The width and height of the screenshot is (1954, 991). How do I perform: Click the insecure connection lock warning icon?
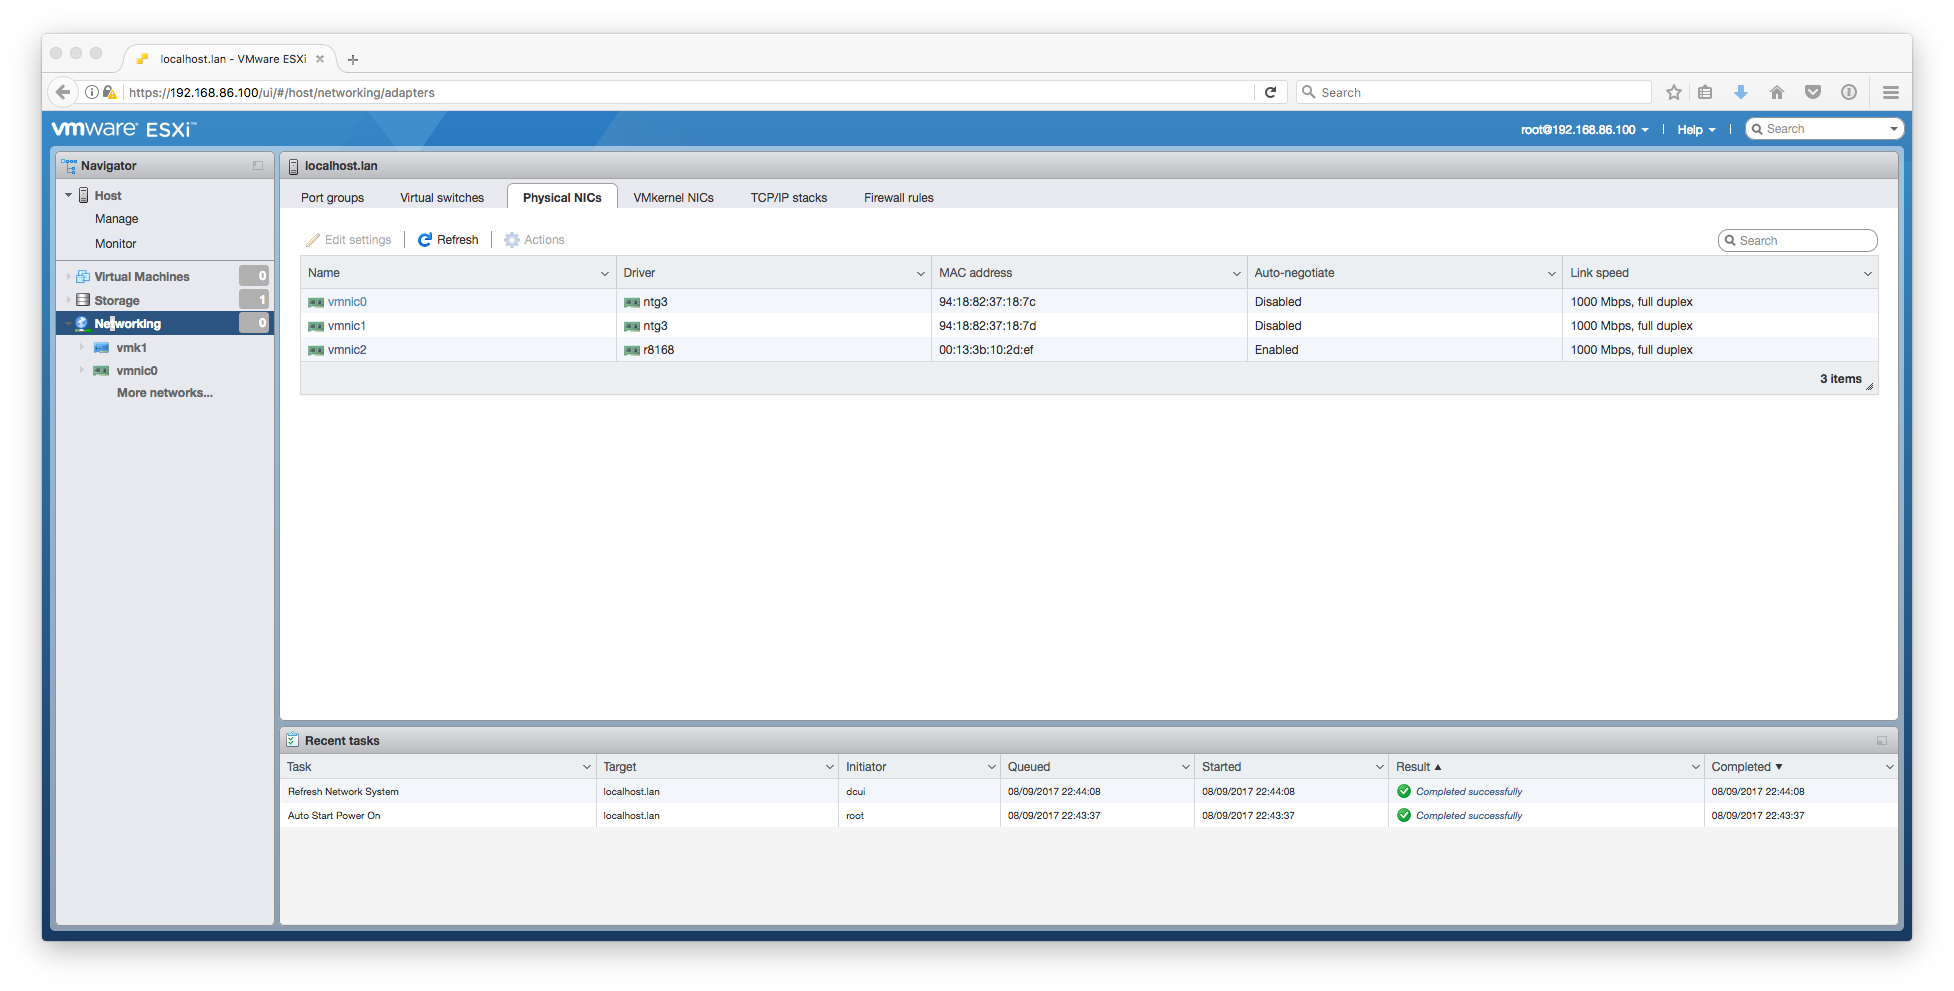coord(110,92)
